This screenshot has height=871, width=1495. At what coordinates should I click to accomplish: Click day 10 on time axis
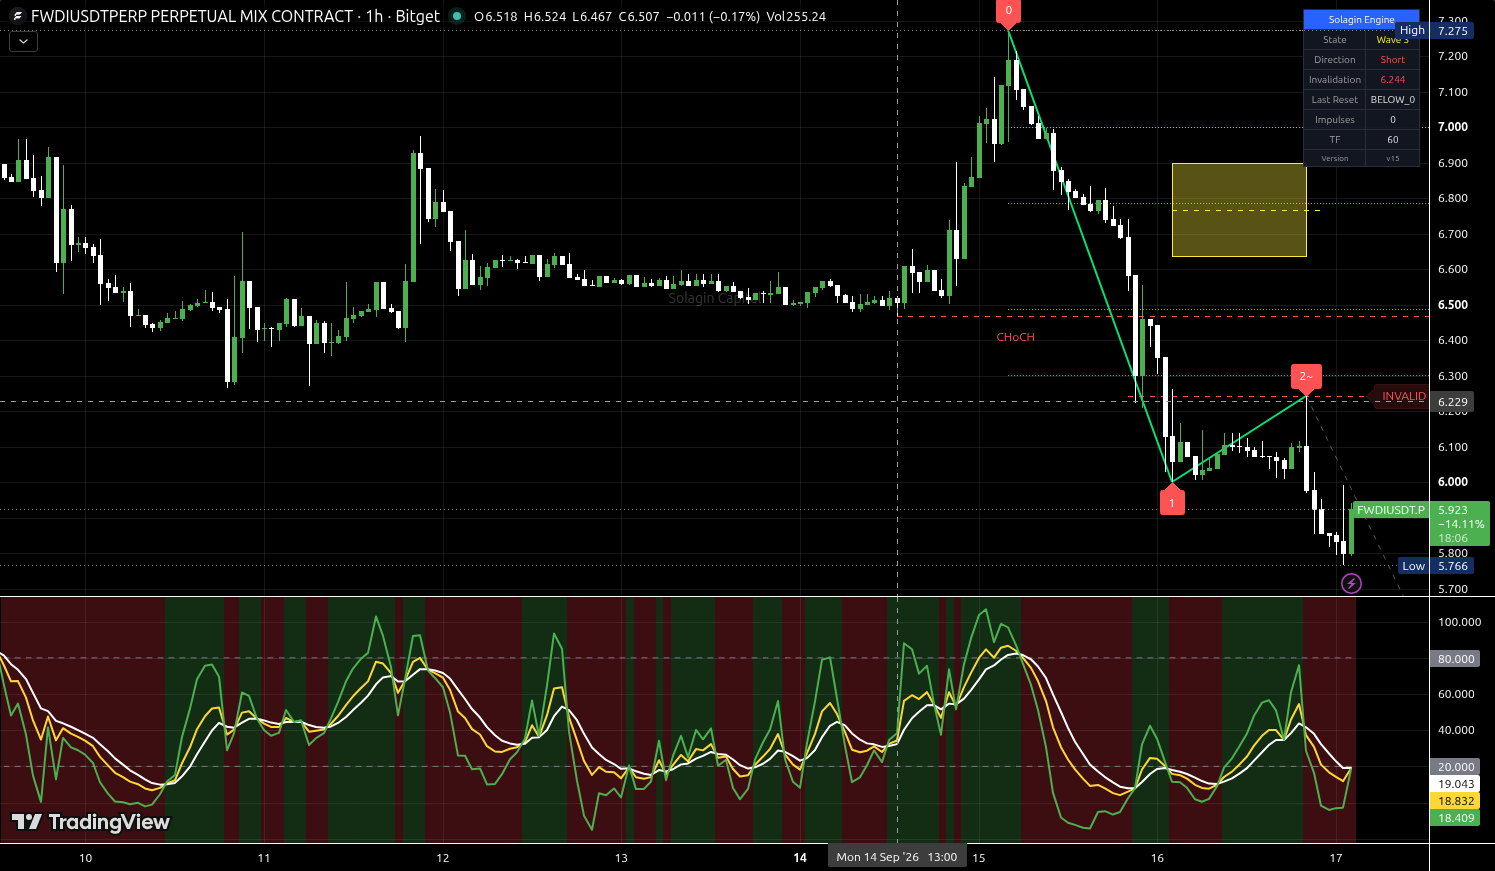(85, 858)
